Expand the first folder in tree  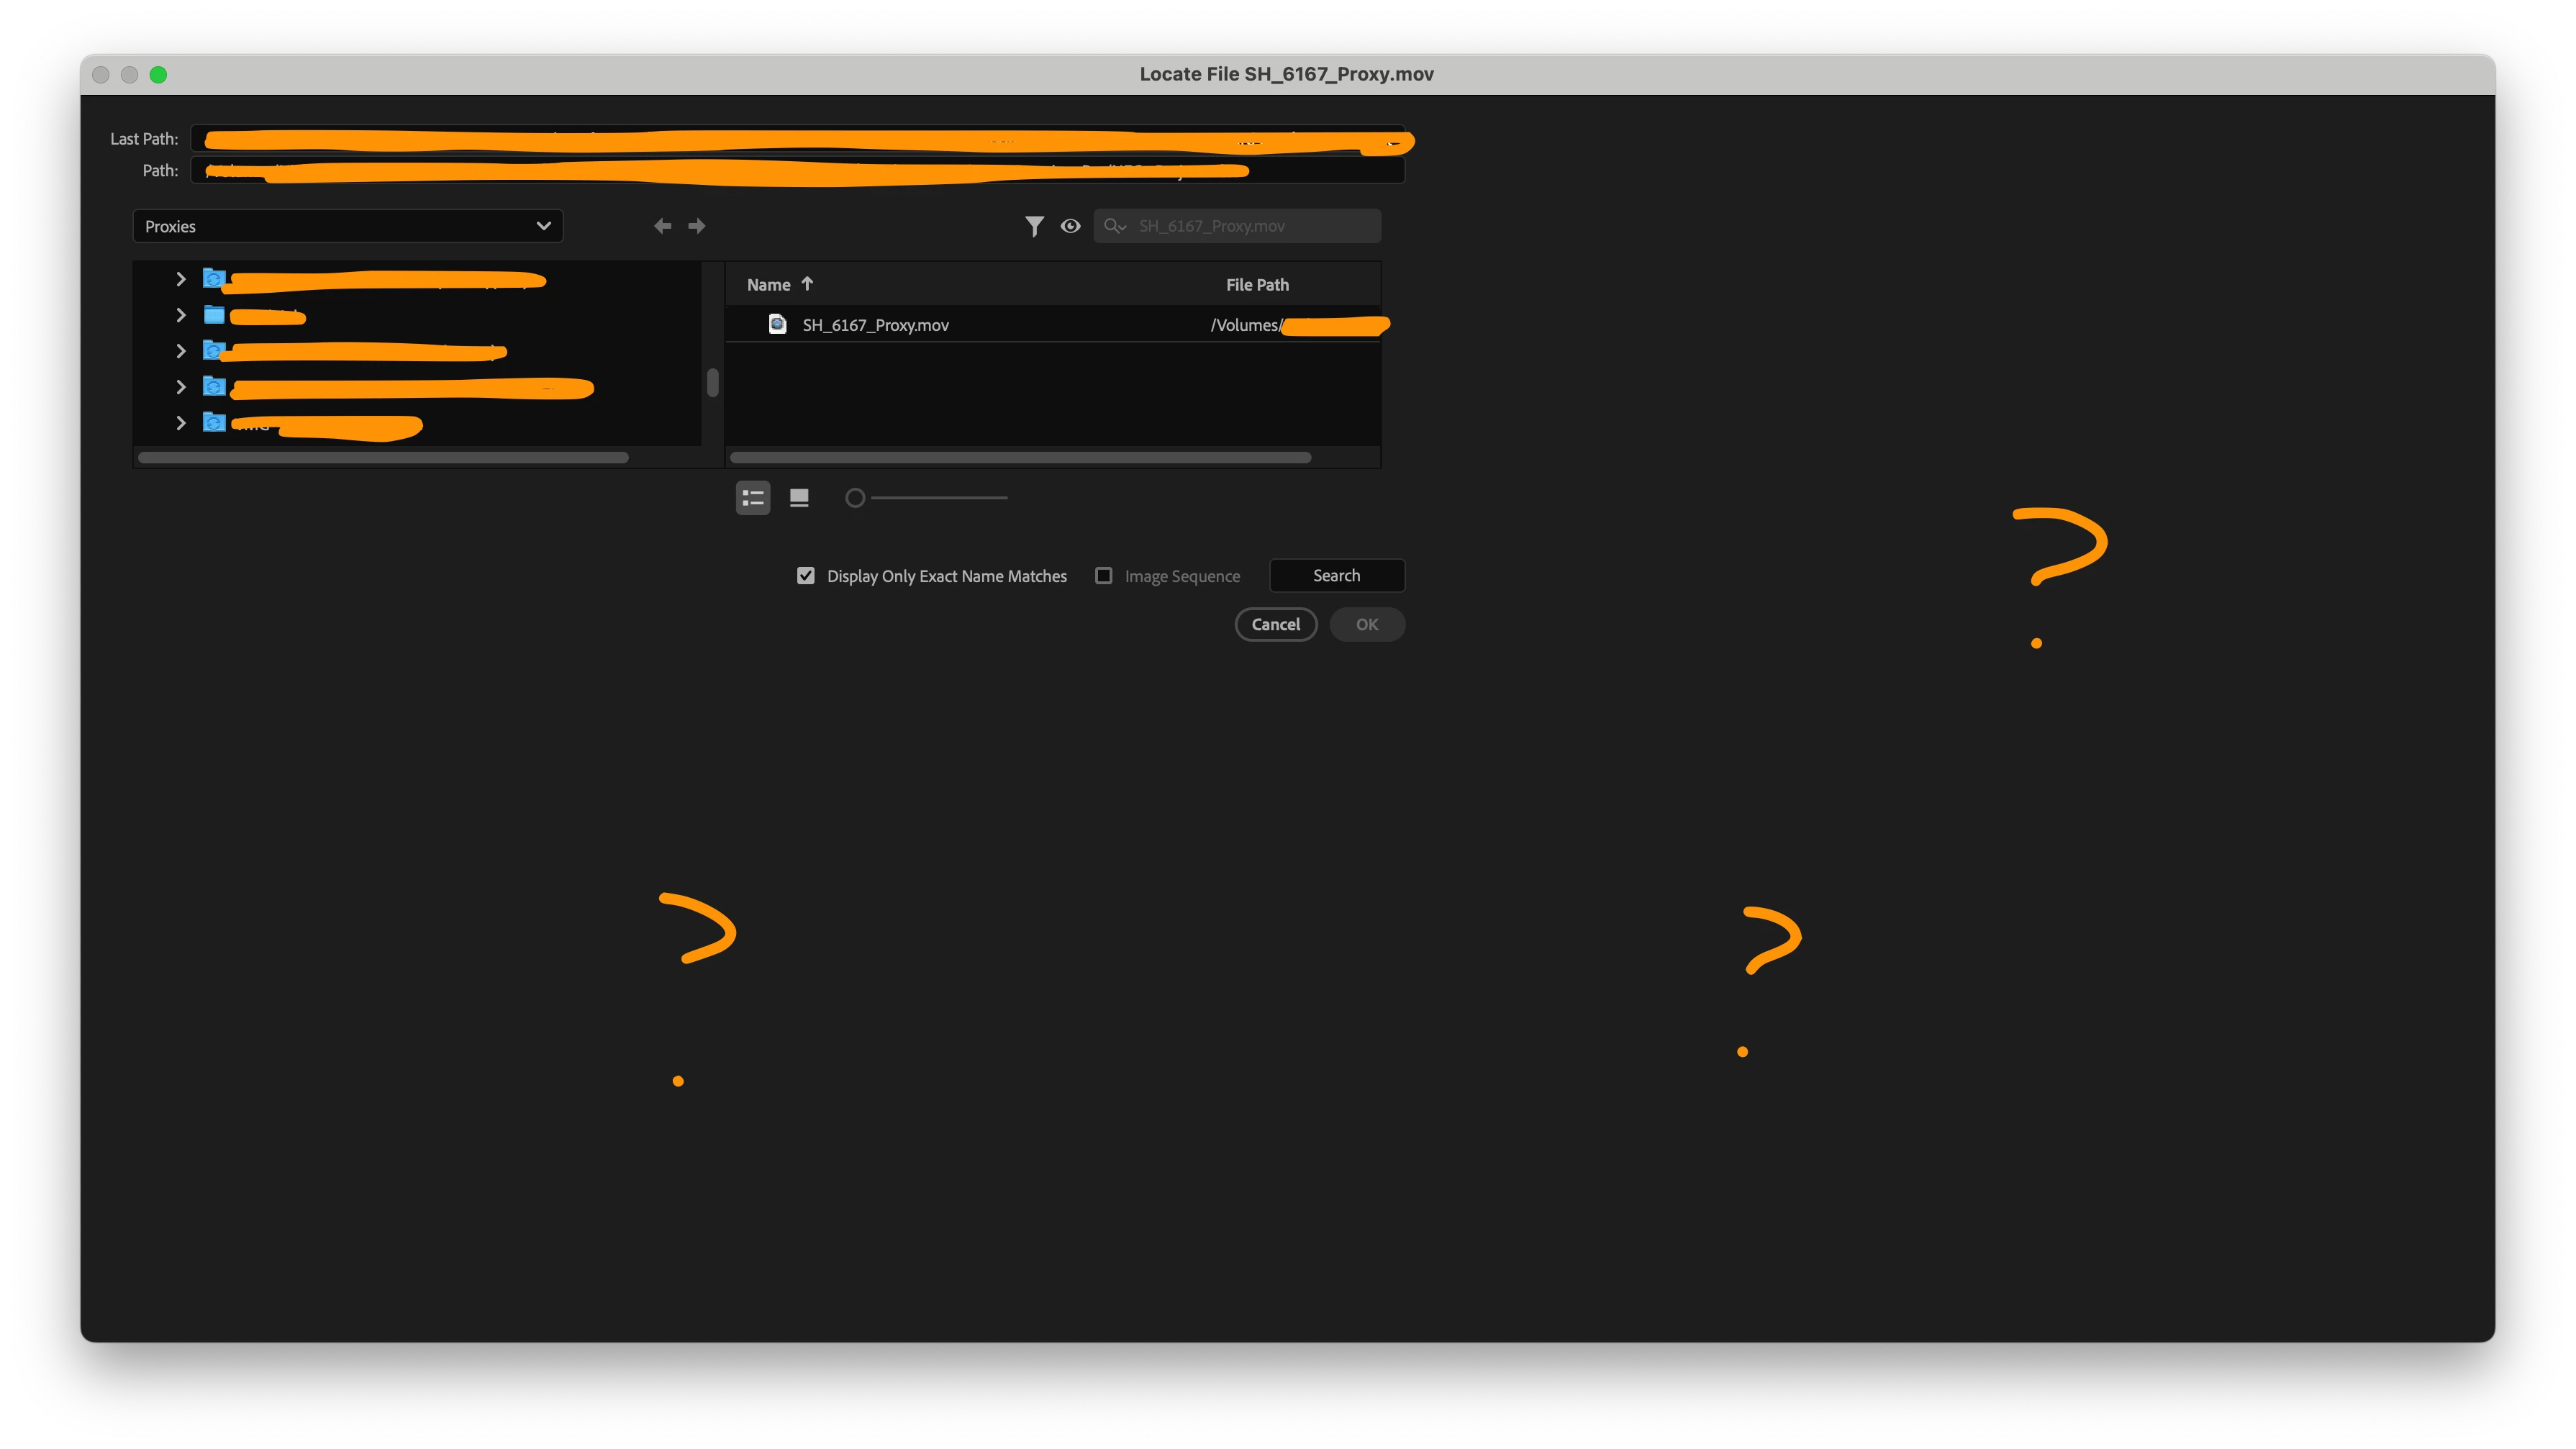click(x=181, y=279)
